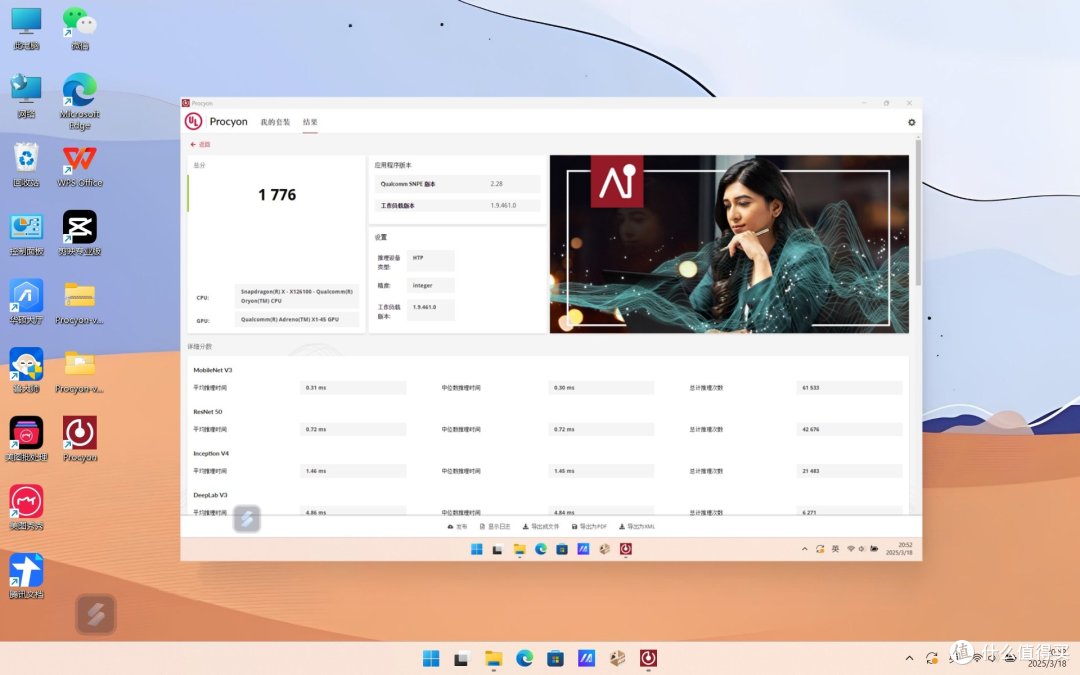Image resolution: width=1080 pixels, height=675 pixels.
Task: Select the 21 483 inference count value
Action: coord(849,471)
